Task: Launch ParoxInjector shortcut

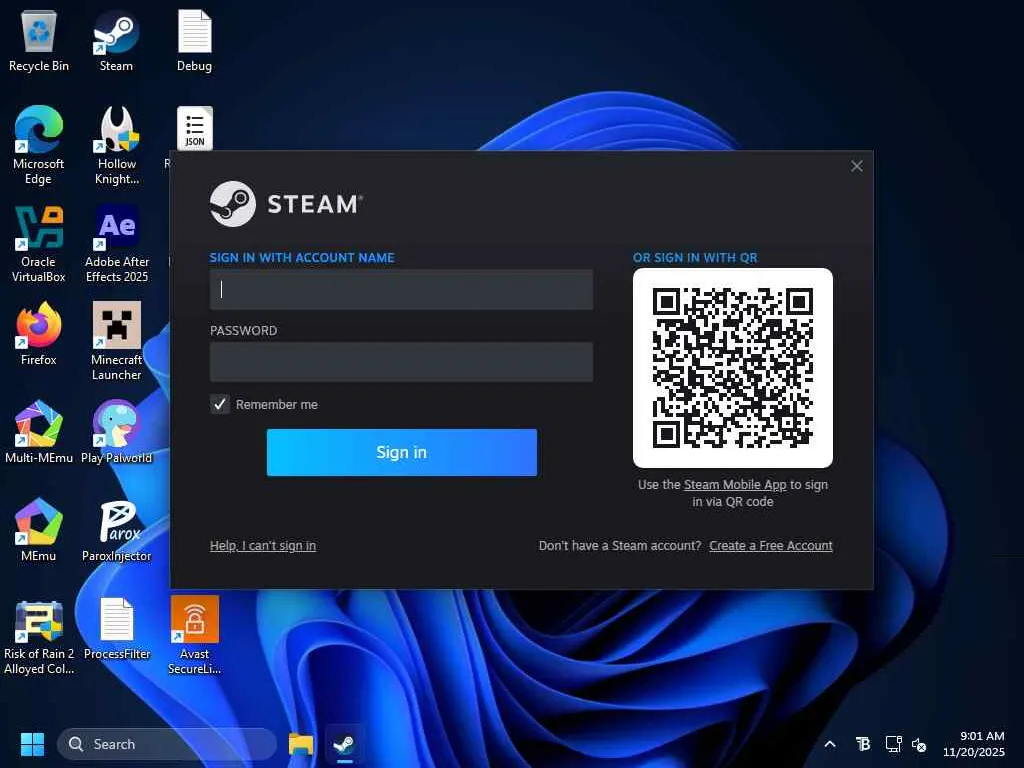Action: click(x=117, y=529)
